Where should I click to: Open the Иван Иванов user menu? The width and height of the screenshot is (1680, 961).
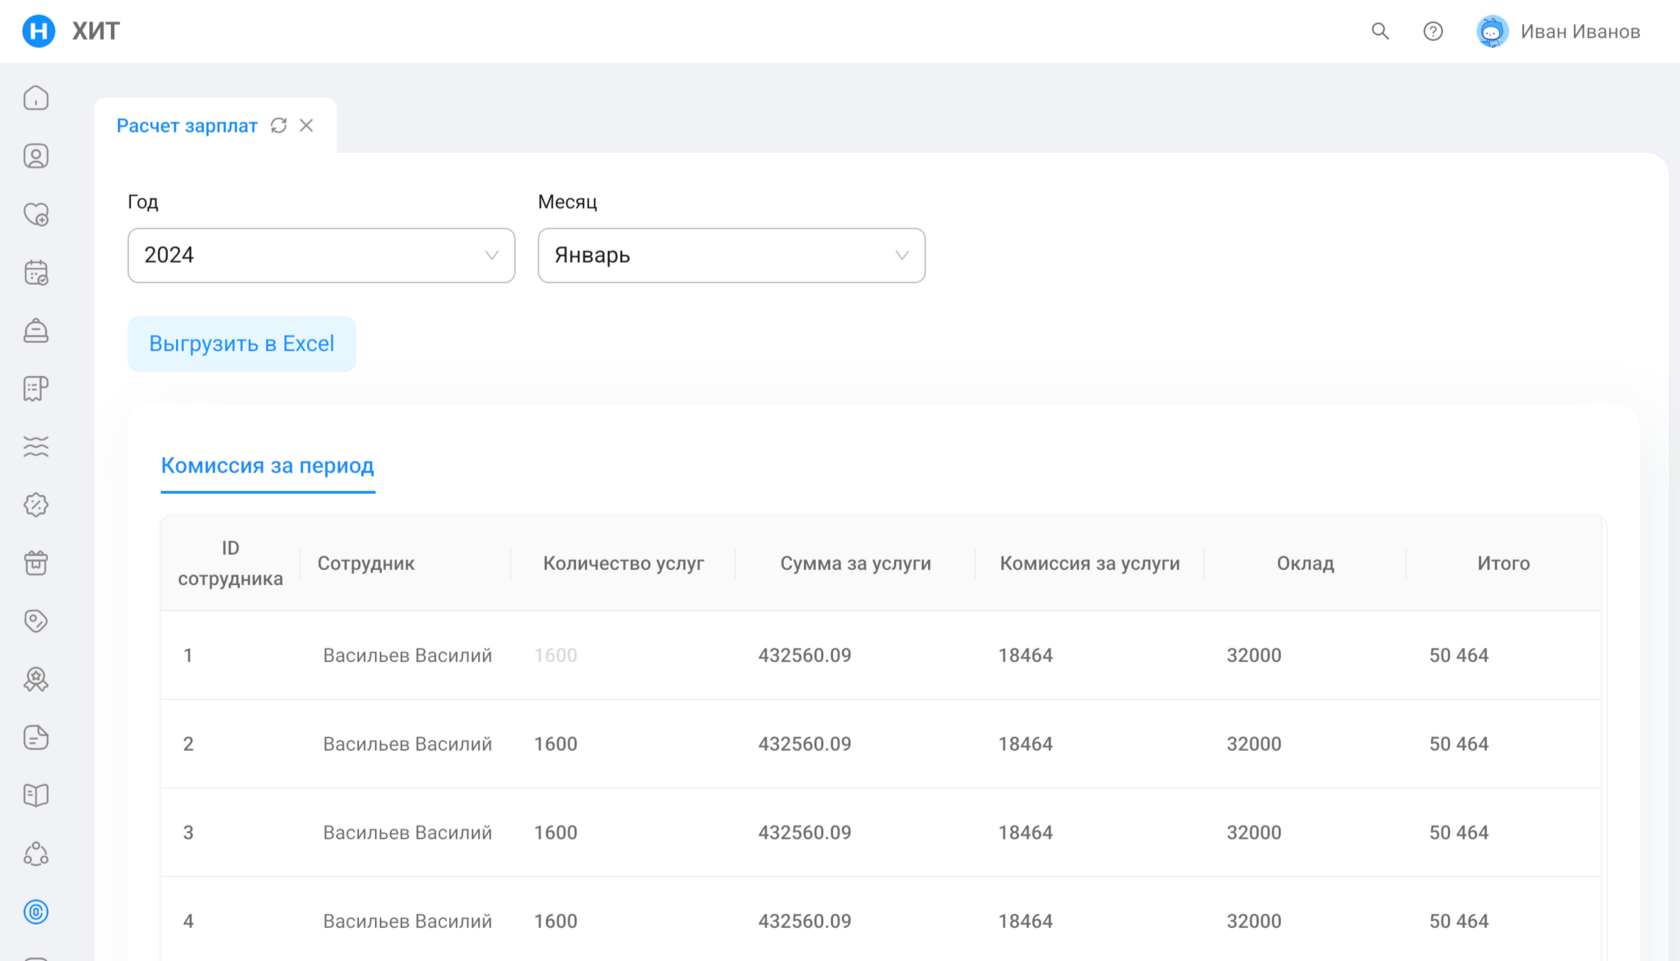[x=1559, y=31]
